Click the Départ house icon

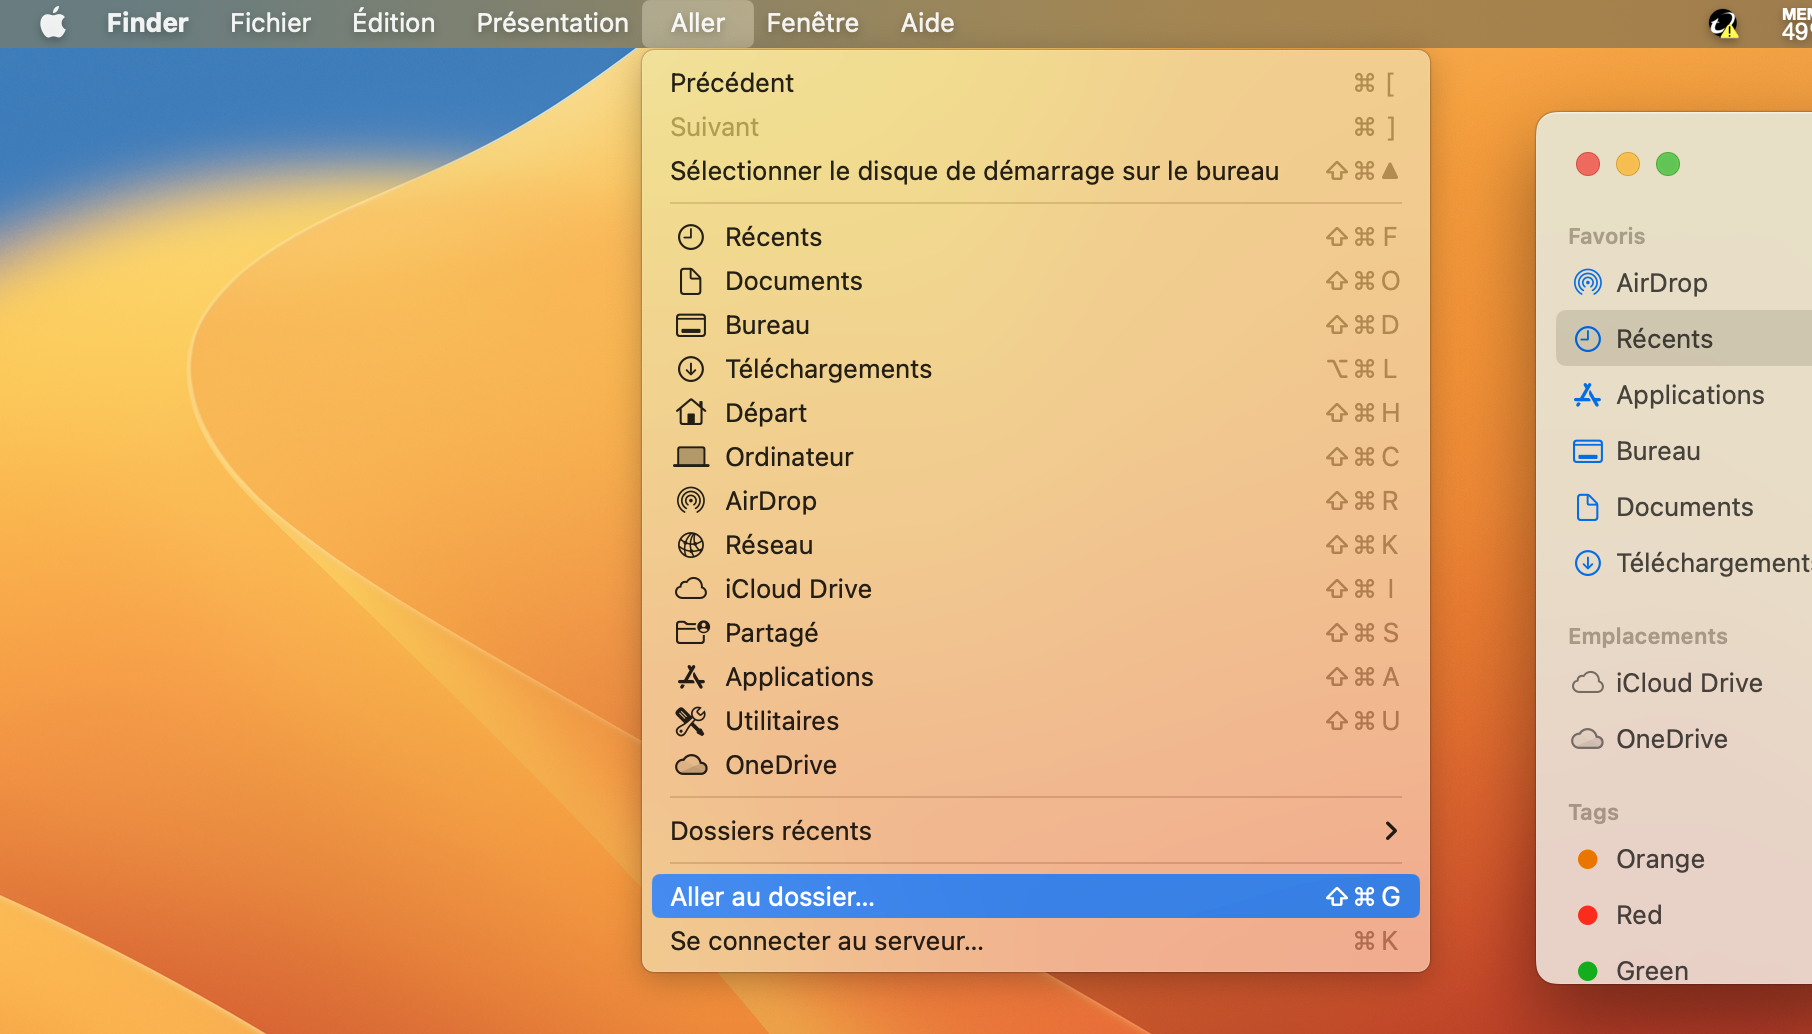[x=691, y=413]
